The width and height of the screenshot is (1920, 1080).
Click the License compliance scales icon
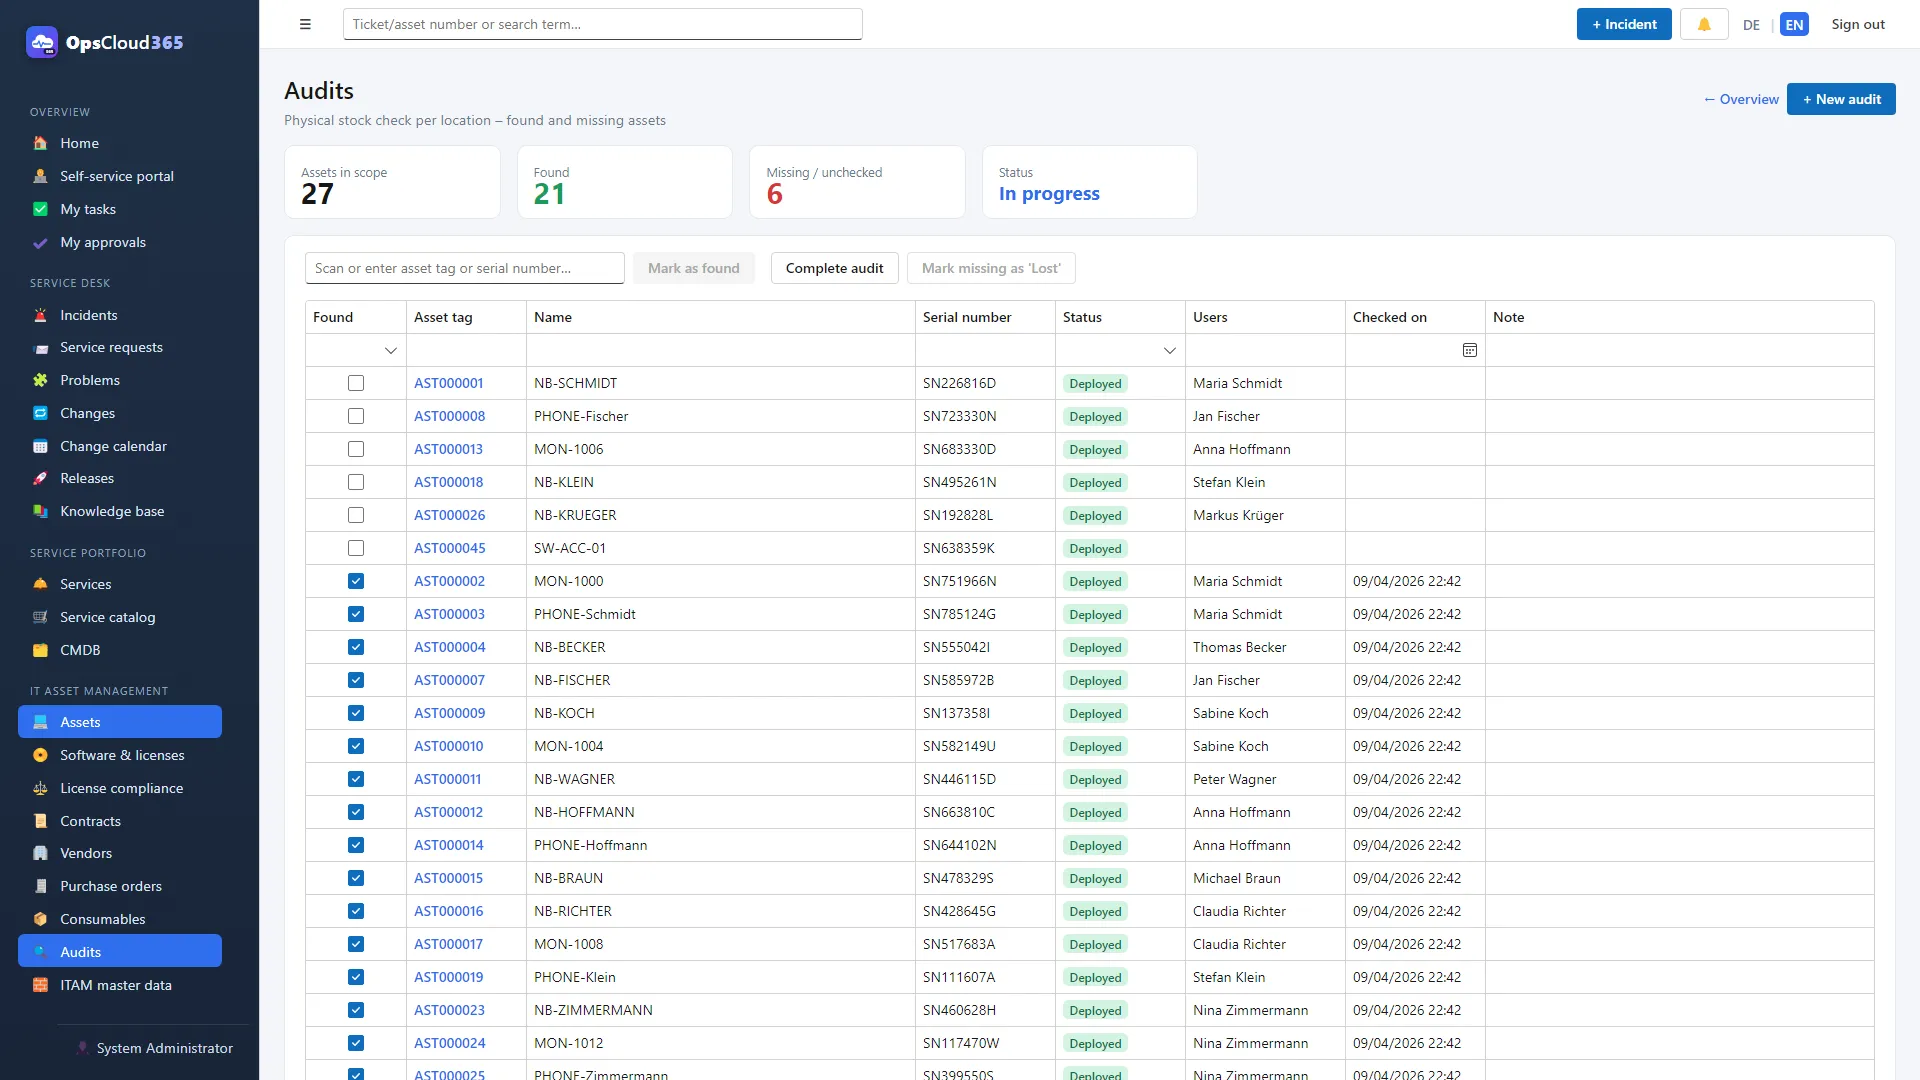pos(40,788)
